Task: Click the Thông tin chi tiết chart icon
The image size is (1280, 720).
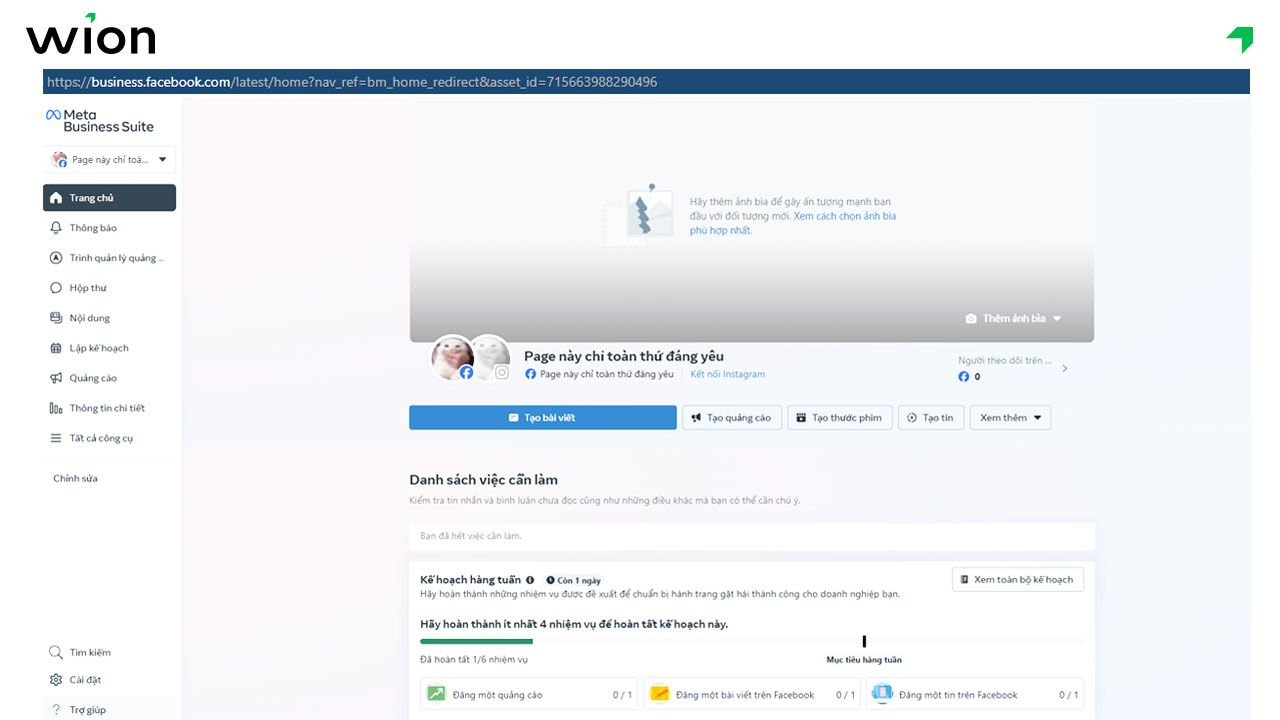Action: [56, 408]
